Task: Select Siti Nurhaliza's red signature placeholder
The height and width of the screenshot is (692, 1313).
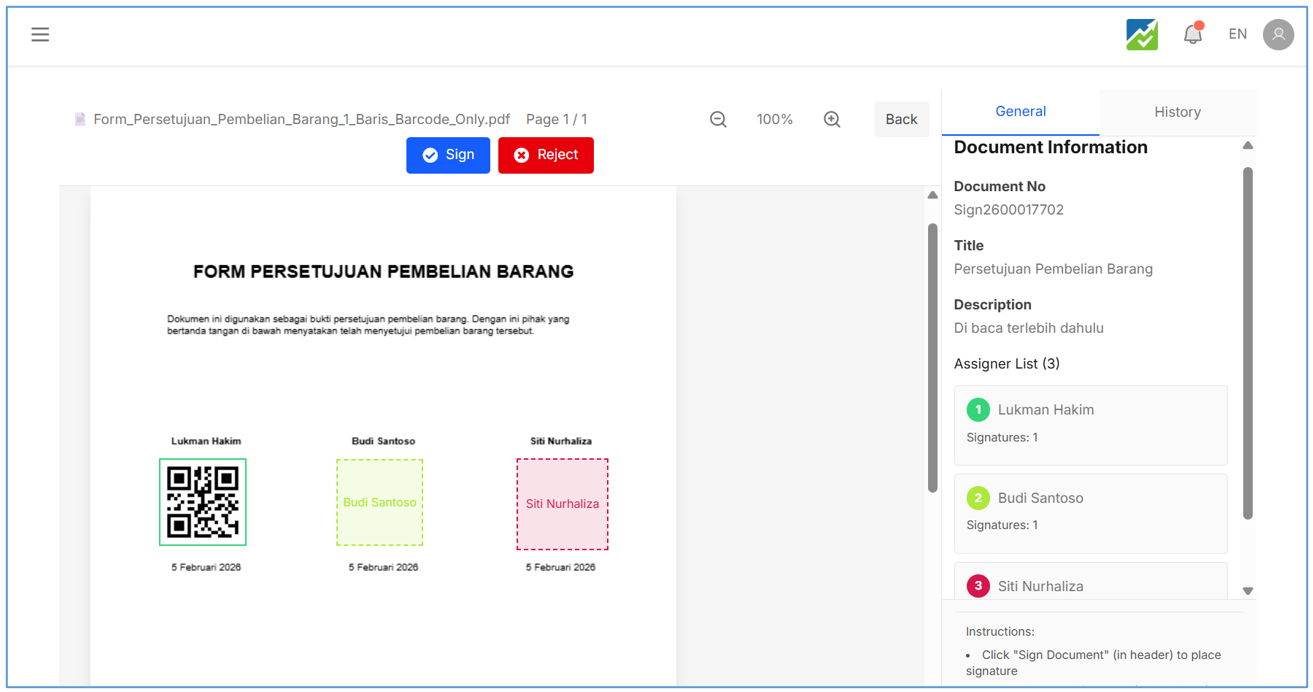Action: point(562,504)
